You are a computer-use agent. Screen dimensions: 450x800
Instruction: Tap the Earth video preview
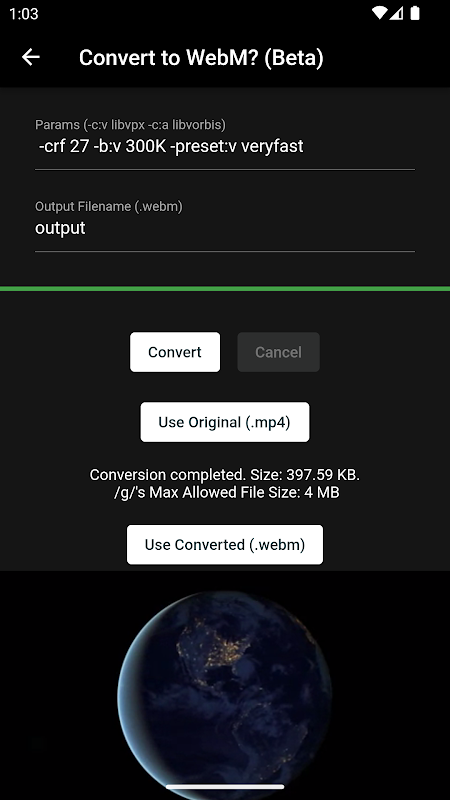tap(225, 685)
